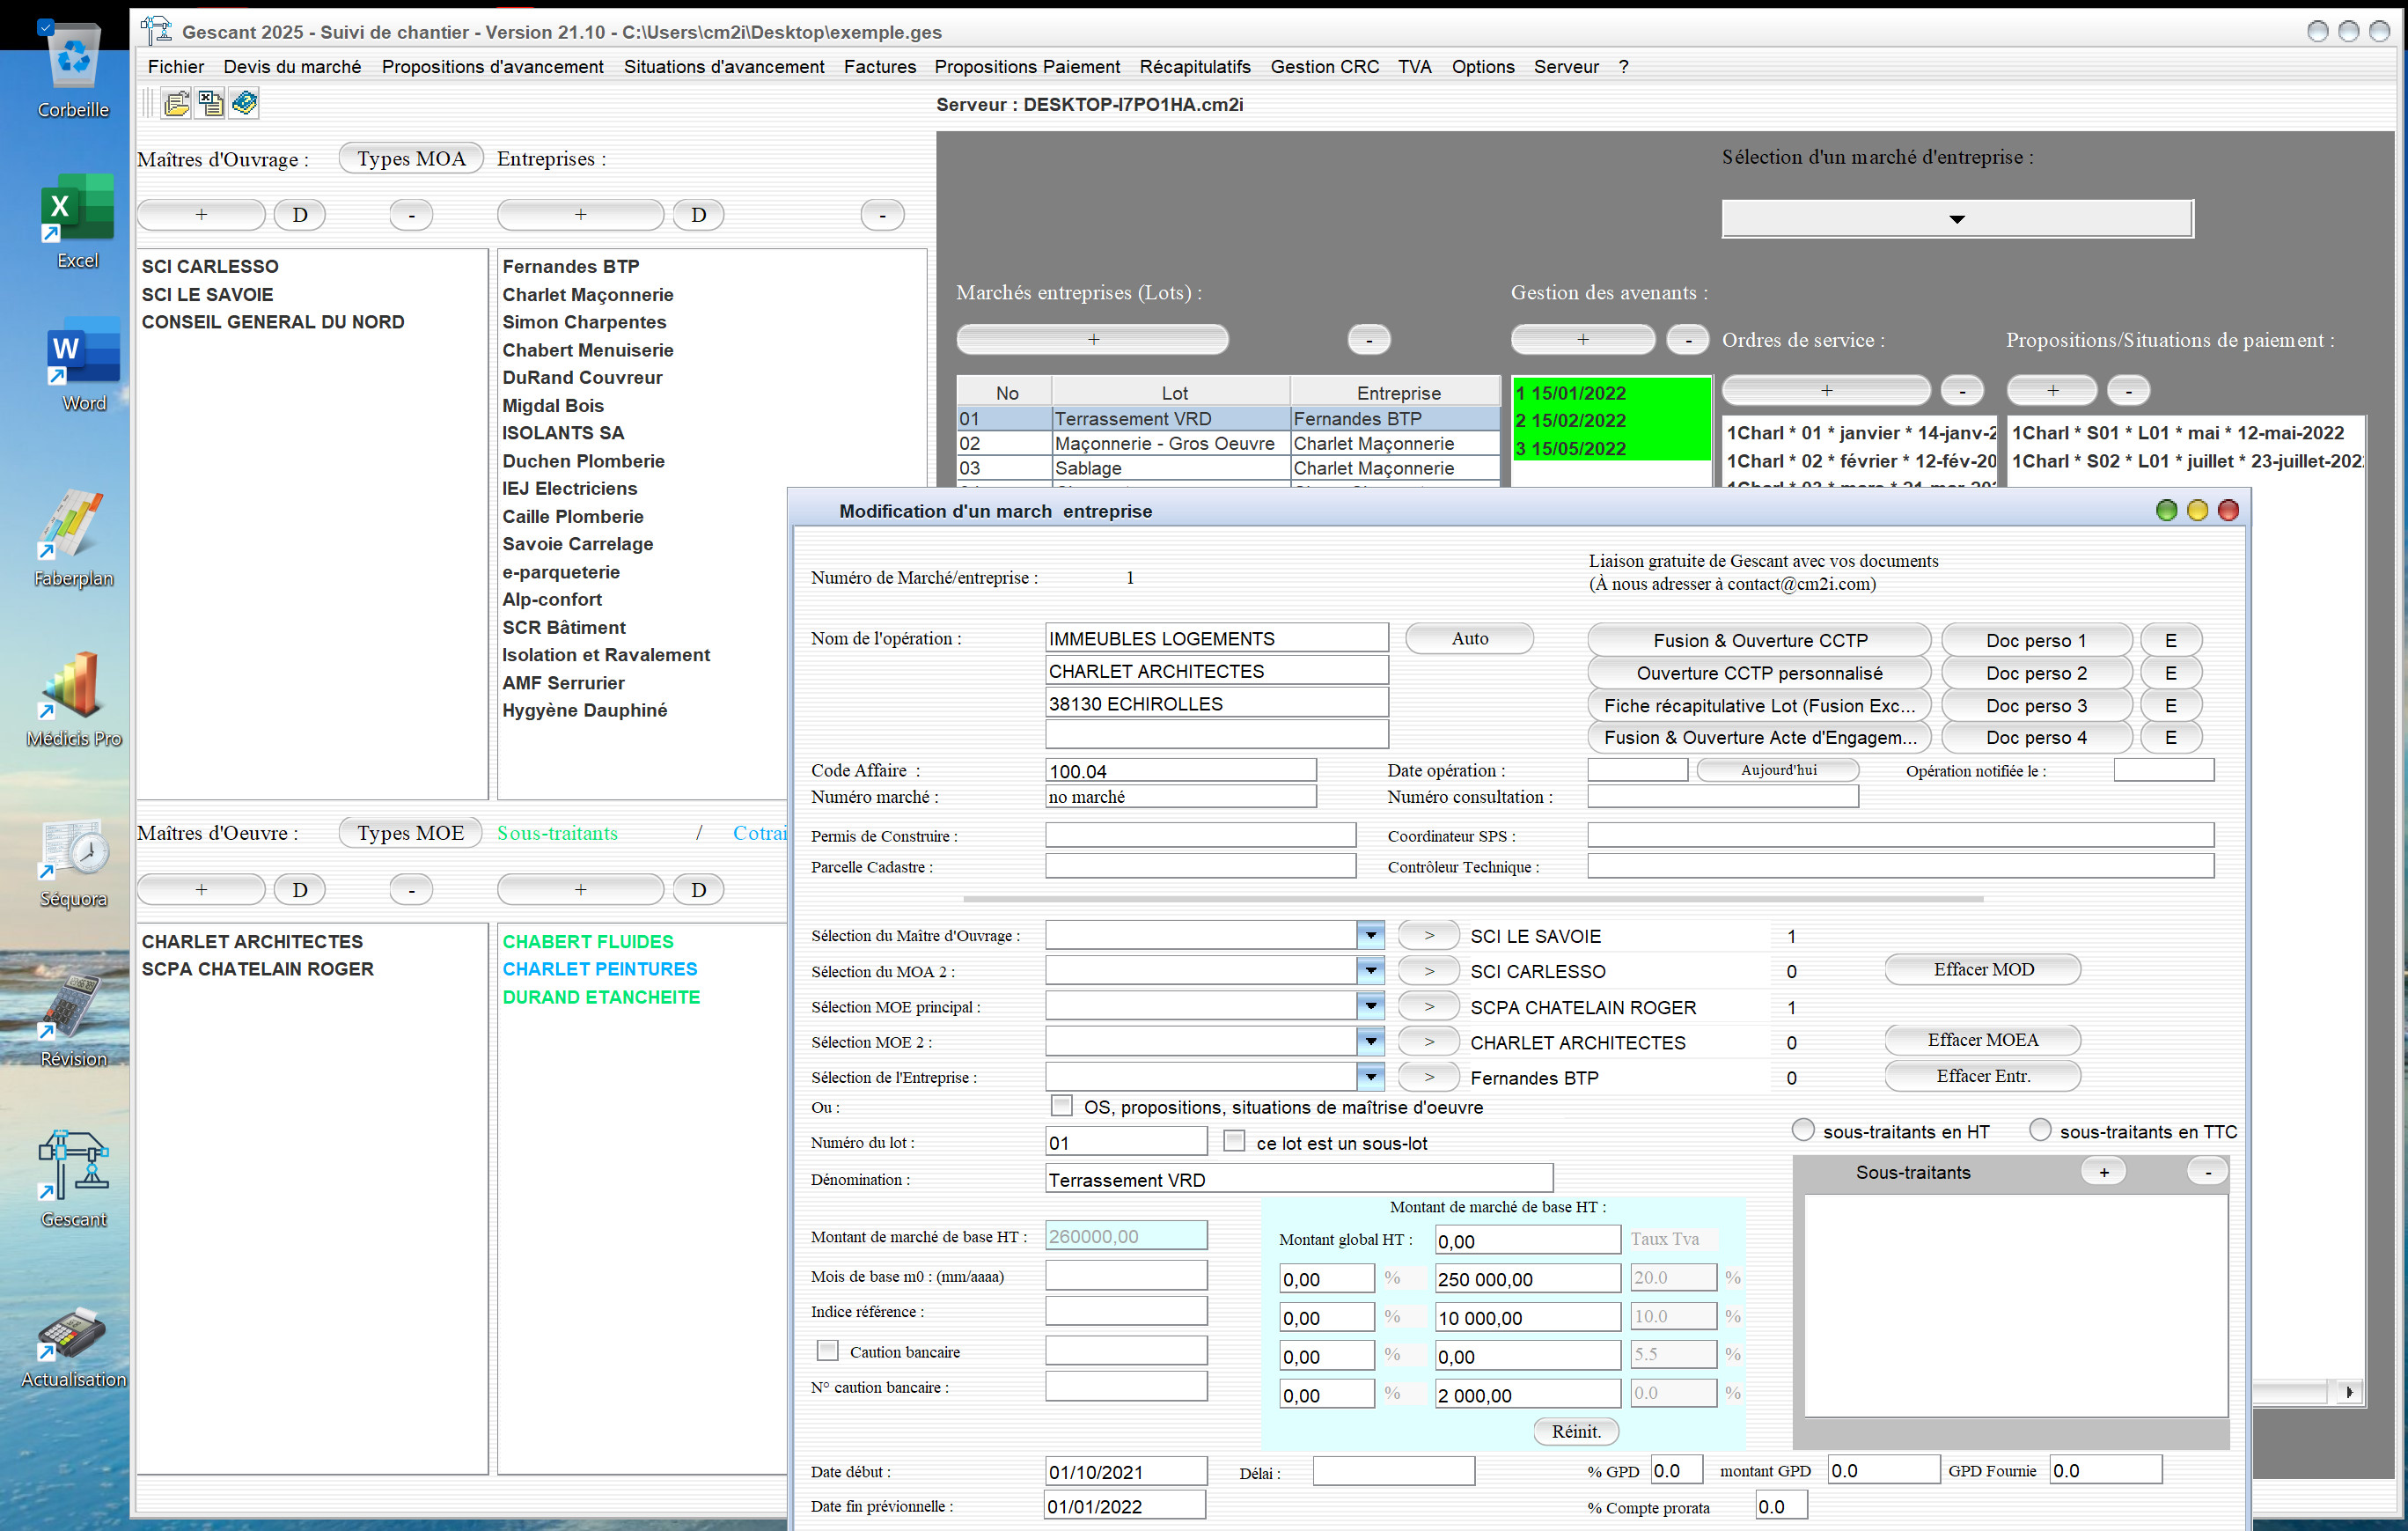This screenshot has width=2408, height=1531.
Task: Check the OS, propositions, situations de maîtrise d'oeuvre box
Action: (x=1061, y=1105)
